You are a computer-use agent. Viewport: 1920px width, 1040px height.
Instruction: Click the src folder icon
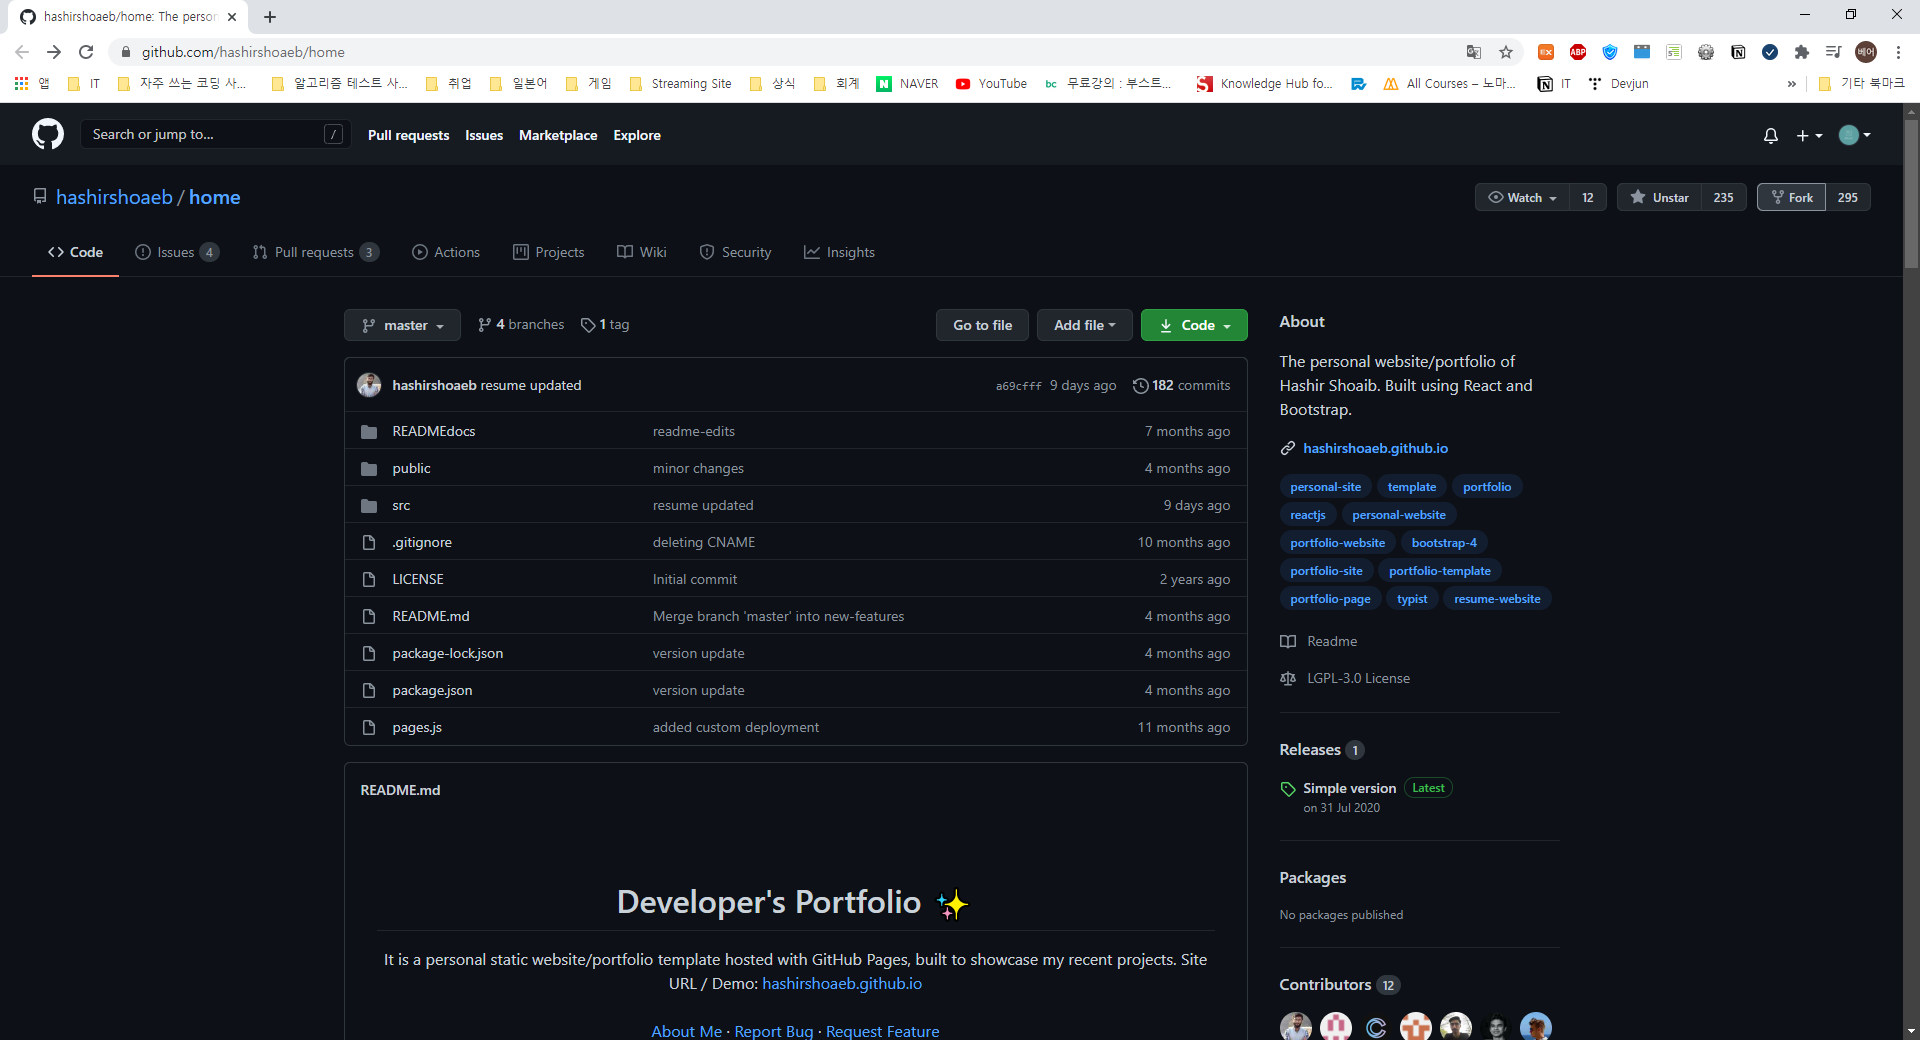(369, 506)
